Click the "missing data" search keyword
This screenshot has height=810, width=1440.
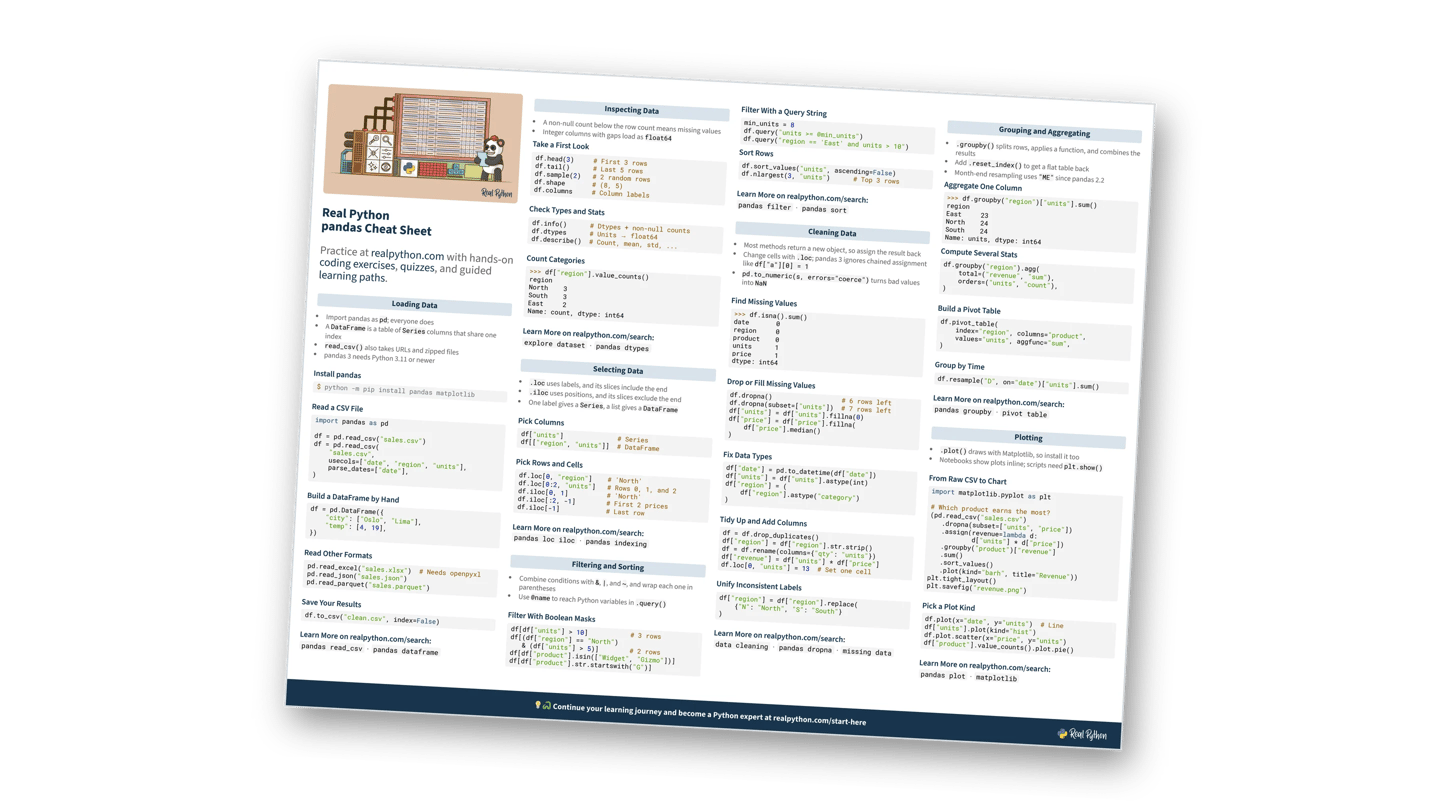click(x=866, y=652)
